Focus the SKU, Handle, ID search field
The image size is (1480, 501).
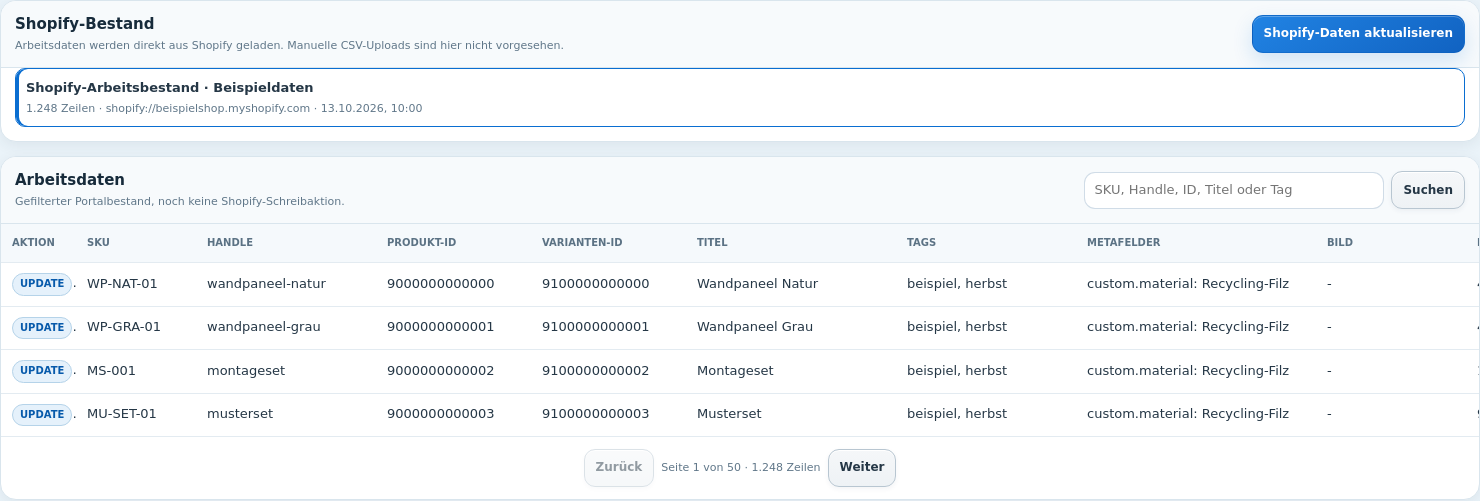(x=1233, y=190)
